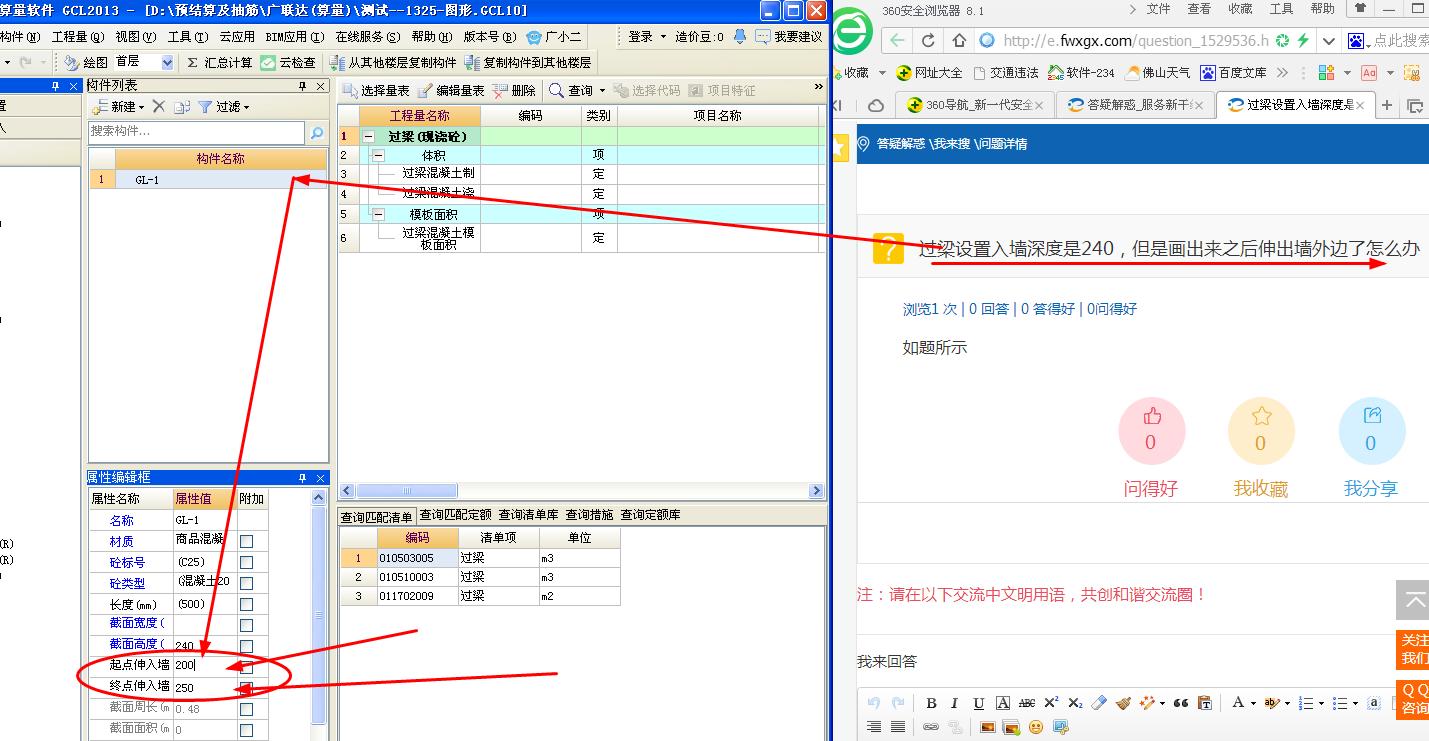The width and height of the screenshot is (1429, 741).
Task: Click the 广小二 assistant icon
Action: (x=553, y=36)
